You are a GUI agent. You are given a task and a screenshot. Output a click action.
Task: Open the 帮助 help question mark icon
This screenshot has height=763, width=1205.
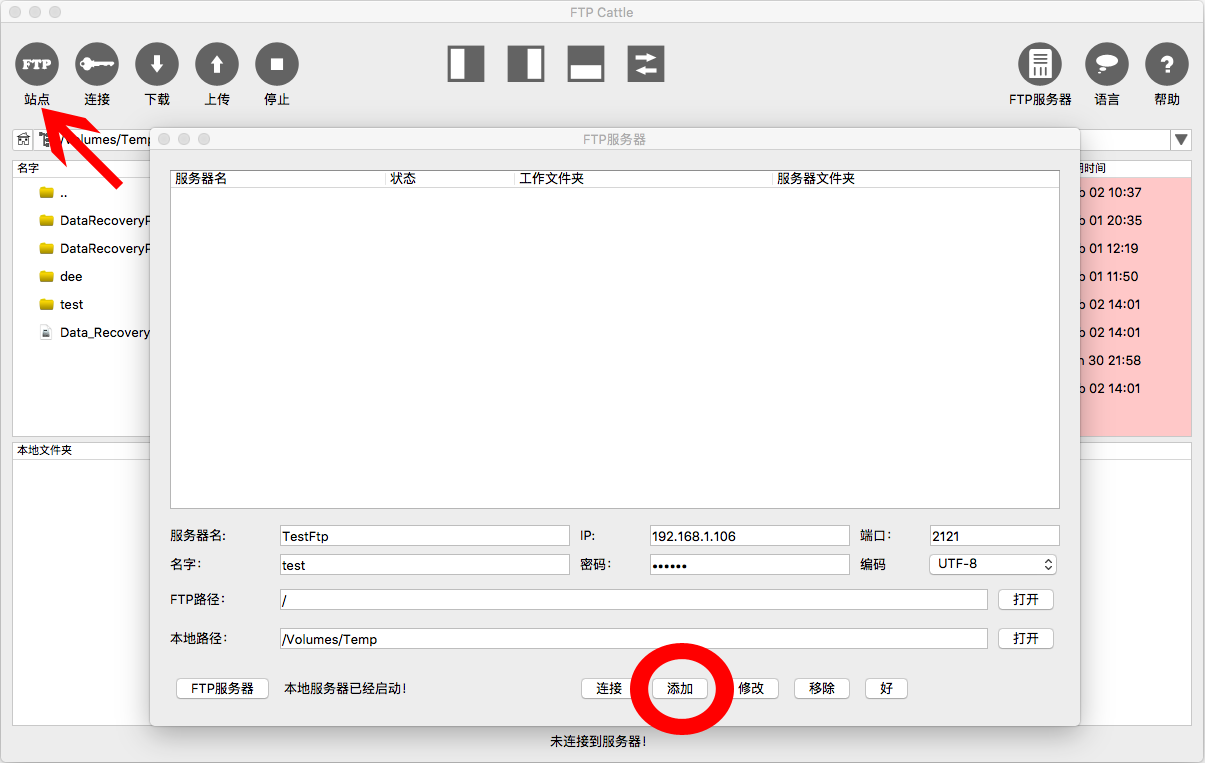pos(1167,64)
